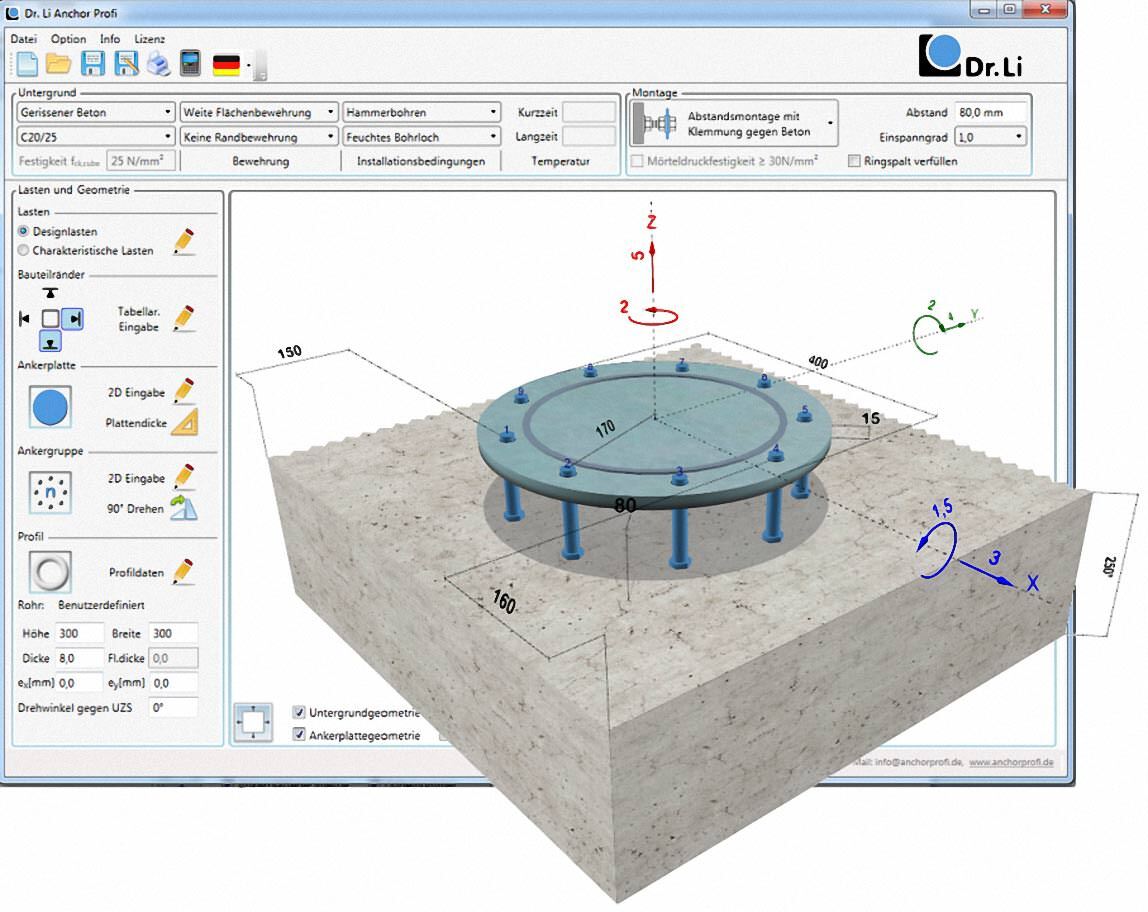Viewport: 1148px width, 912px height.
Task: Click the Profildaten label
Action: 136,572
